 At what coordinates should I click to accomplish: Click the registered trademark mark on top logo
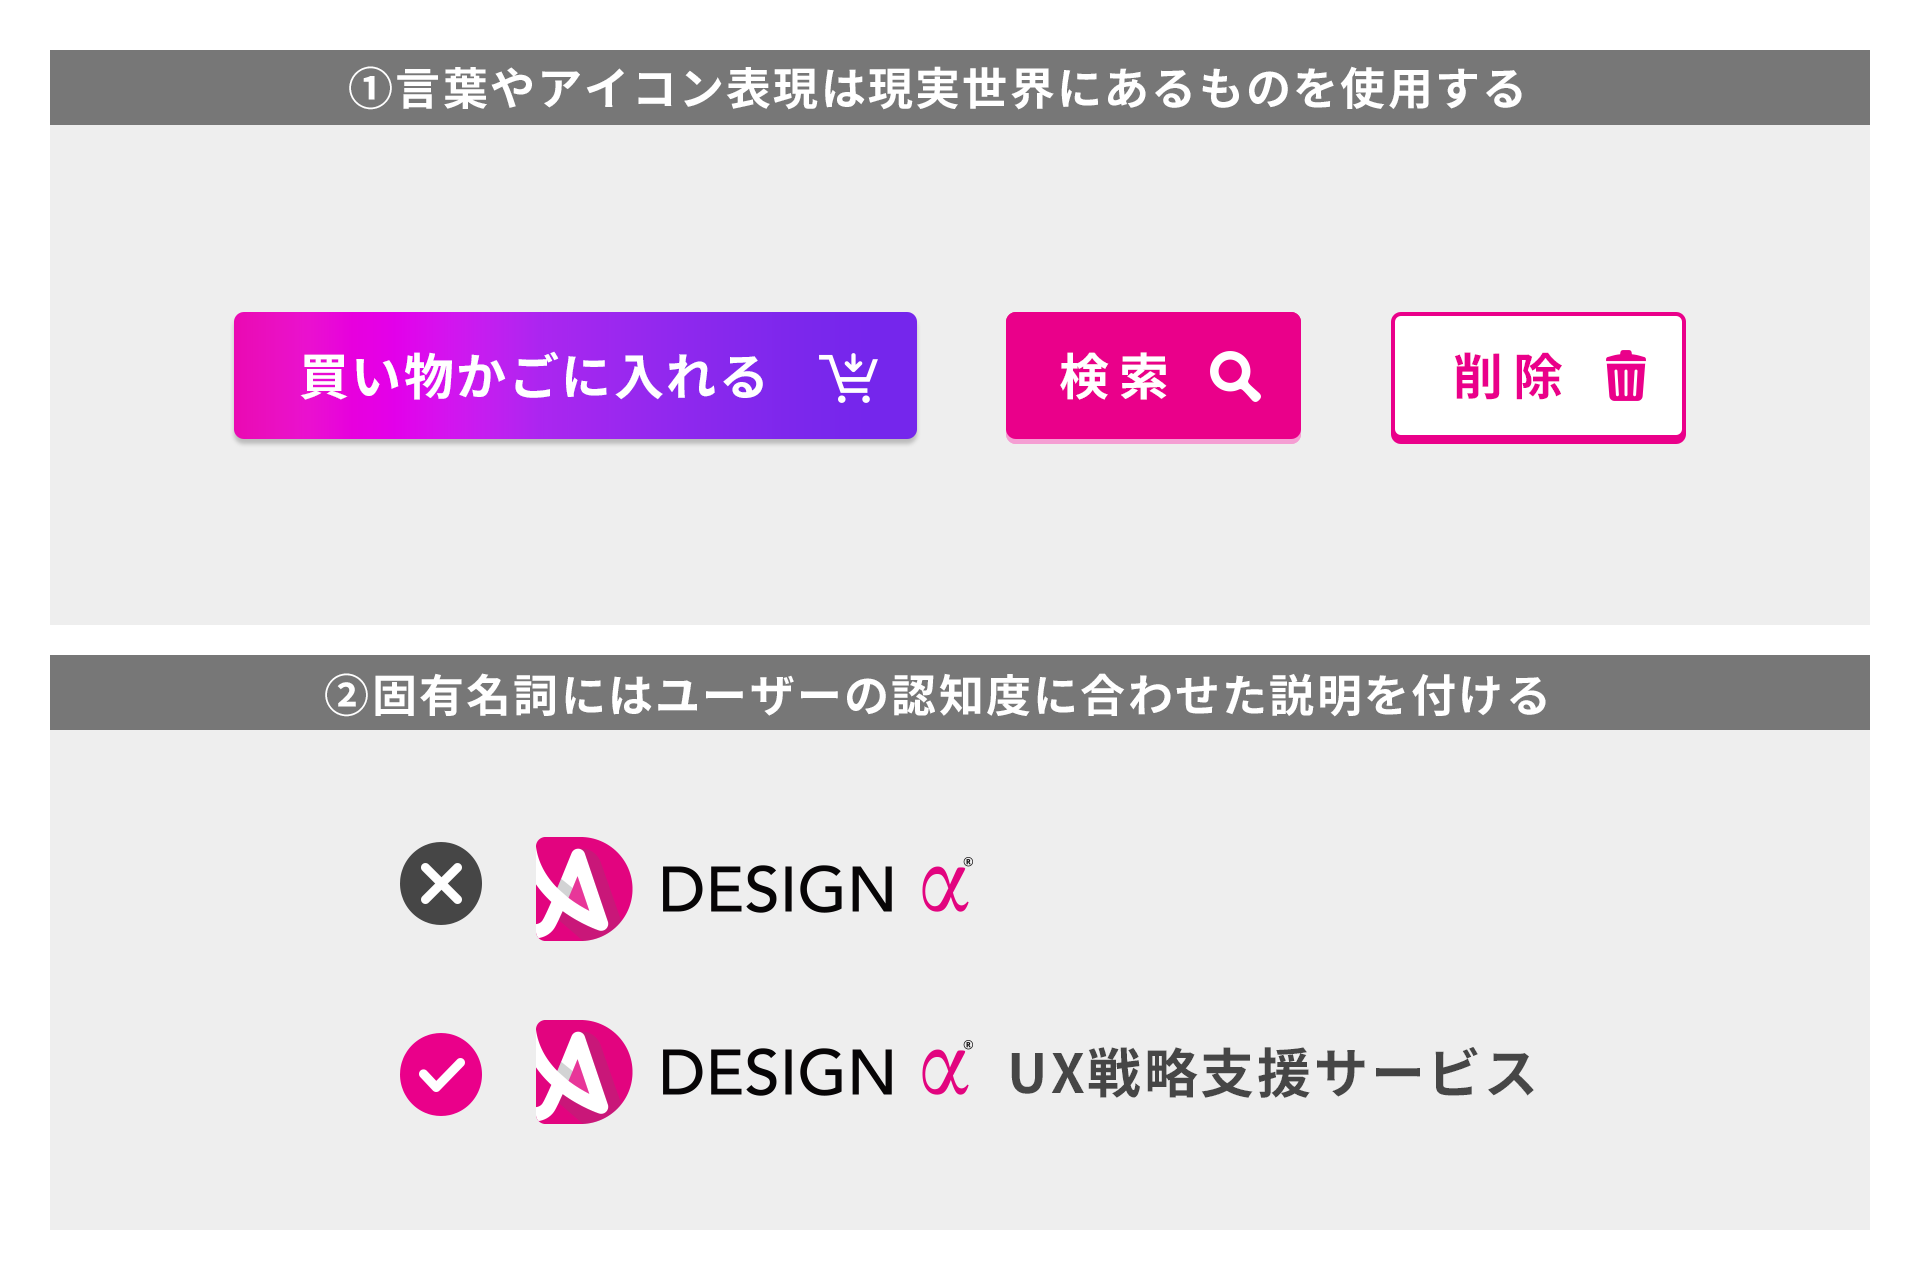[968, 861]
